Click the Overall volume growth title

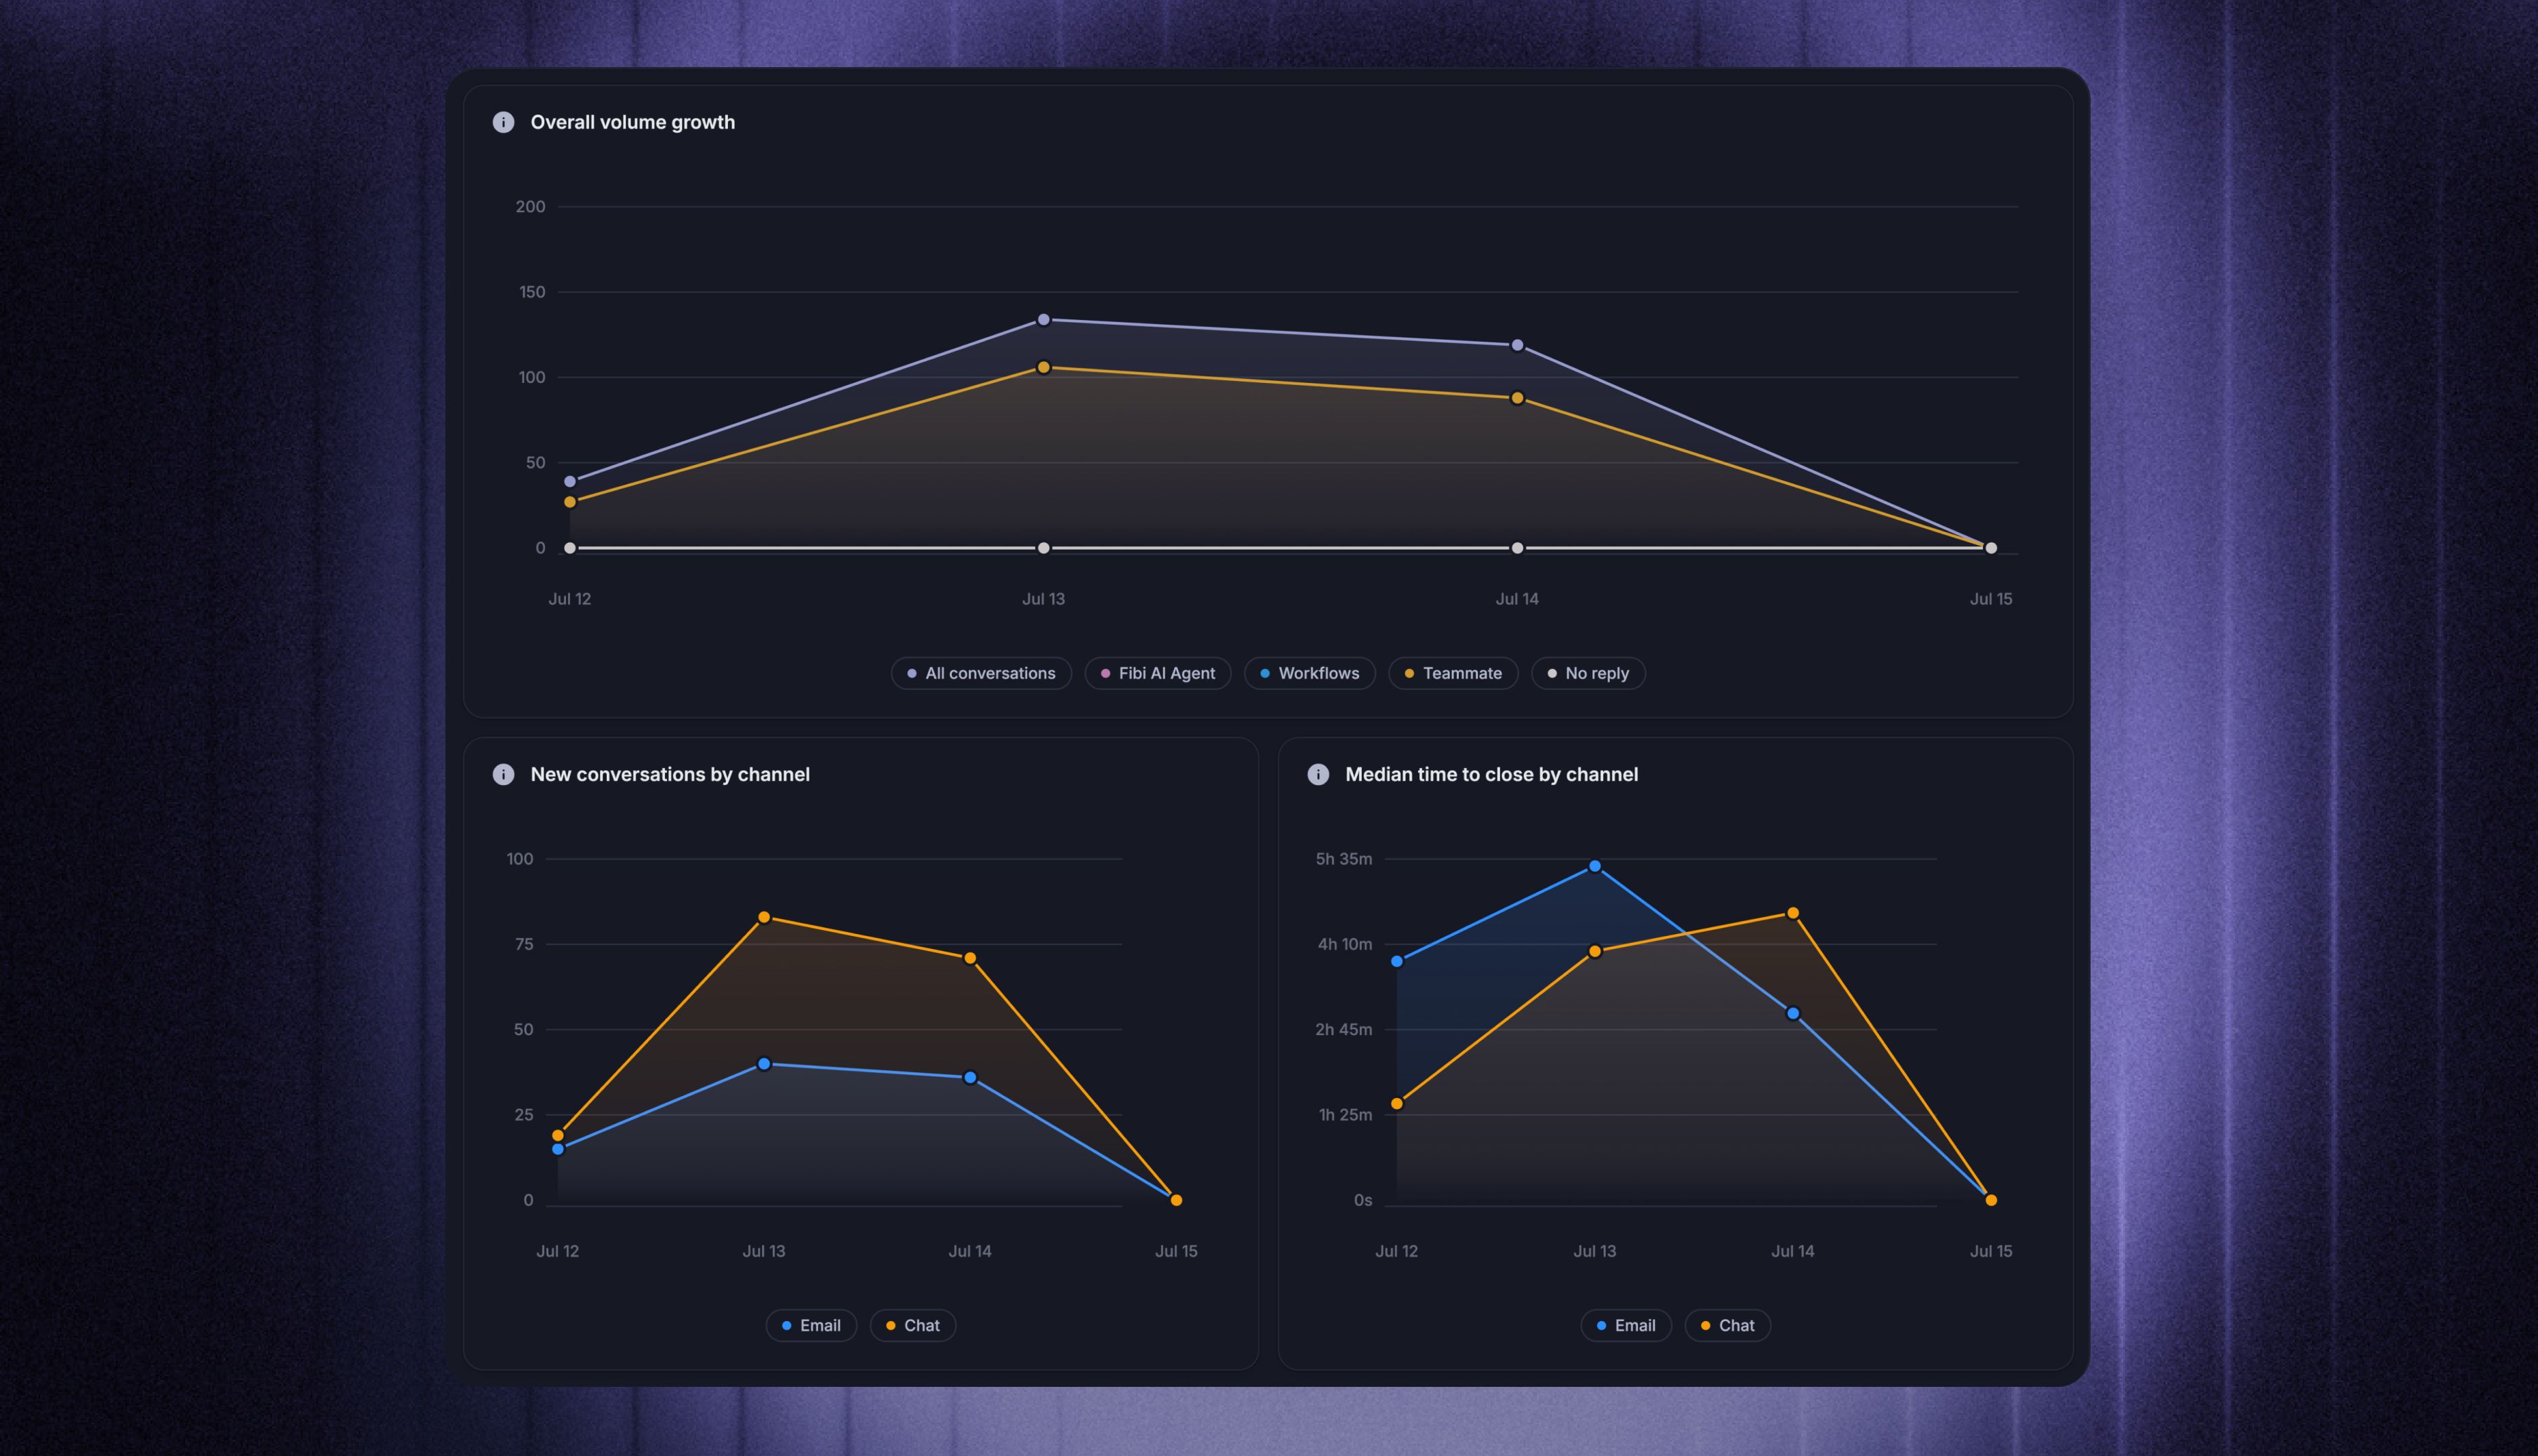[x=633, y=122]
